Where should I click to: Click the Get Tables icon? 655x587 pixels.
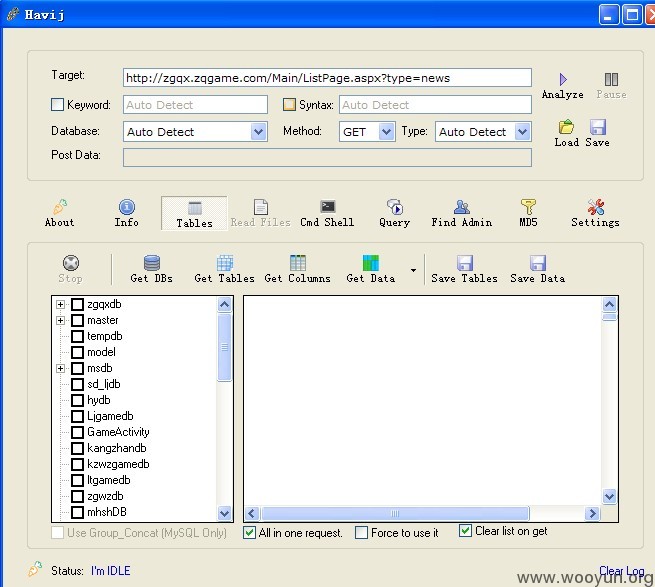coord(225,263)
